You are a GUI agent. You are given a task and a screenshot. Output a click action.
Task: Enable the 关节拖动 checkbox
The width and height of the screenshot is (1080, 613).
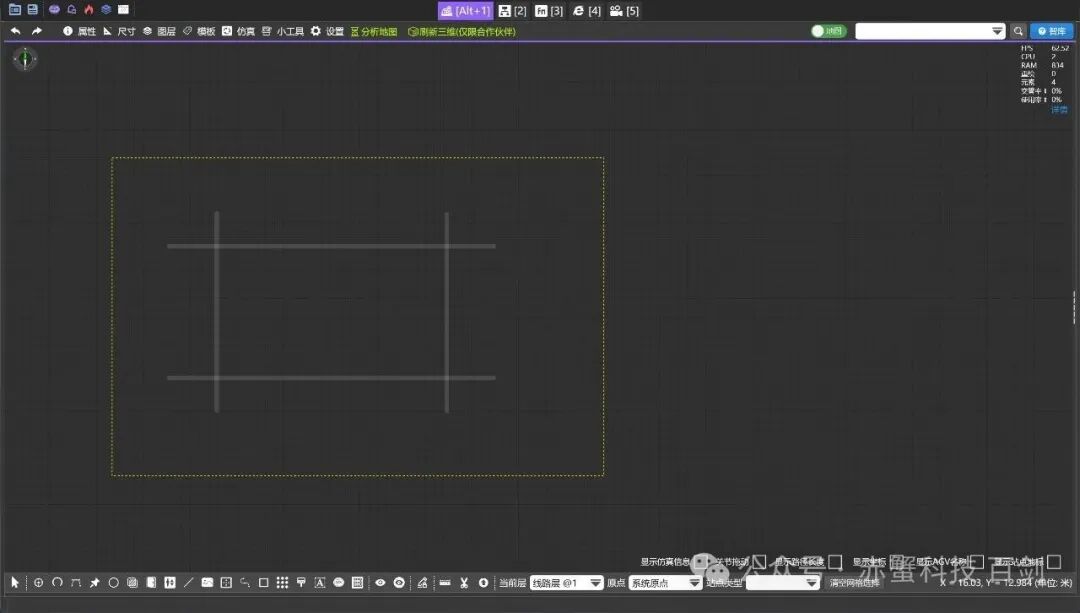click(x=759, y=562)
